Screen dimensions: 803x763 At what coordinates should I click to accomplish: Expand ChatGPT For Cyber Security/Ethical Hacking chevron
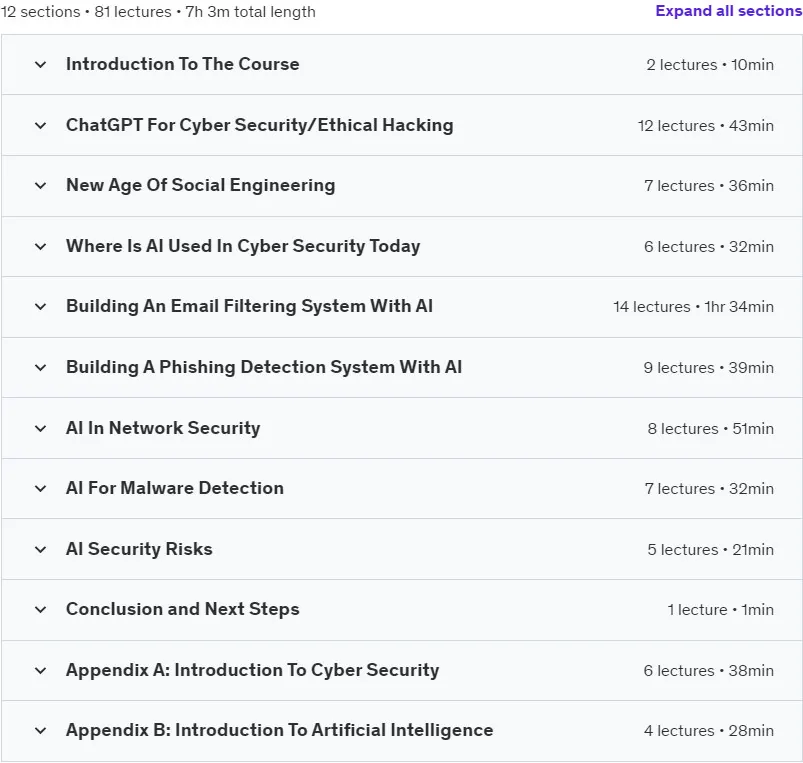pyautogui.click(x=40, y=125)
